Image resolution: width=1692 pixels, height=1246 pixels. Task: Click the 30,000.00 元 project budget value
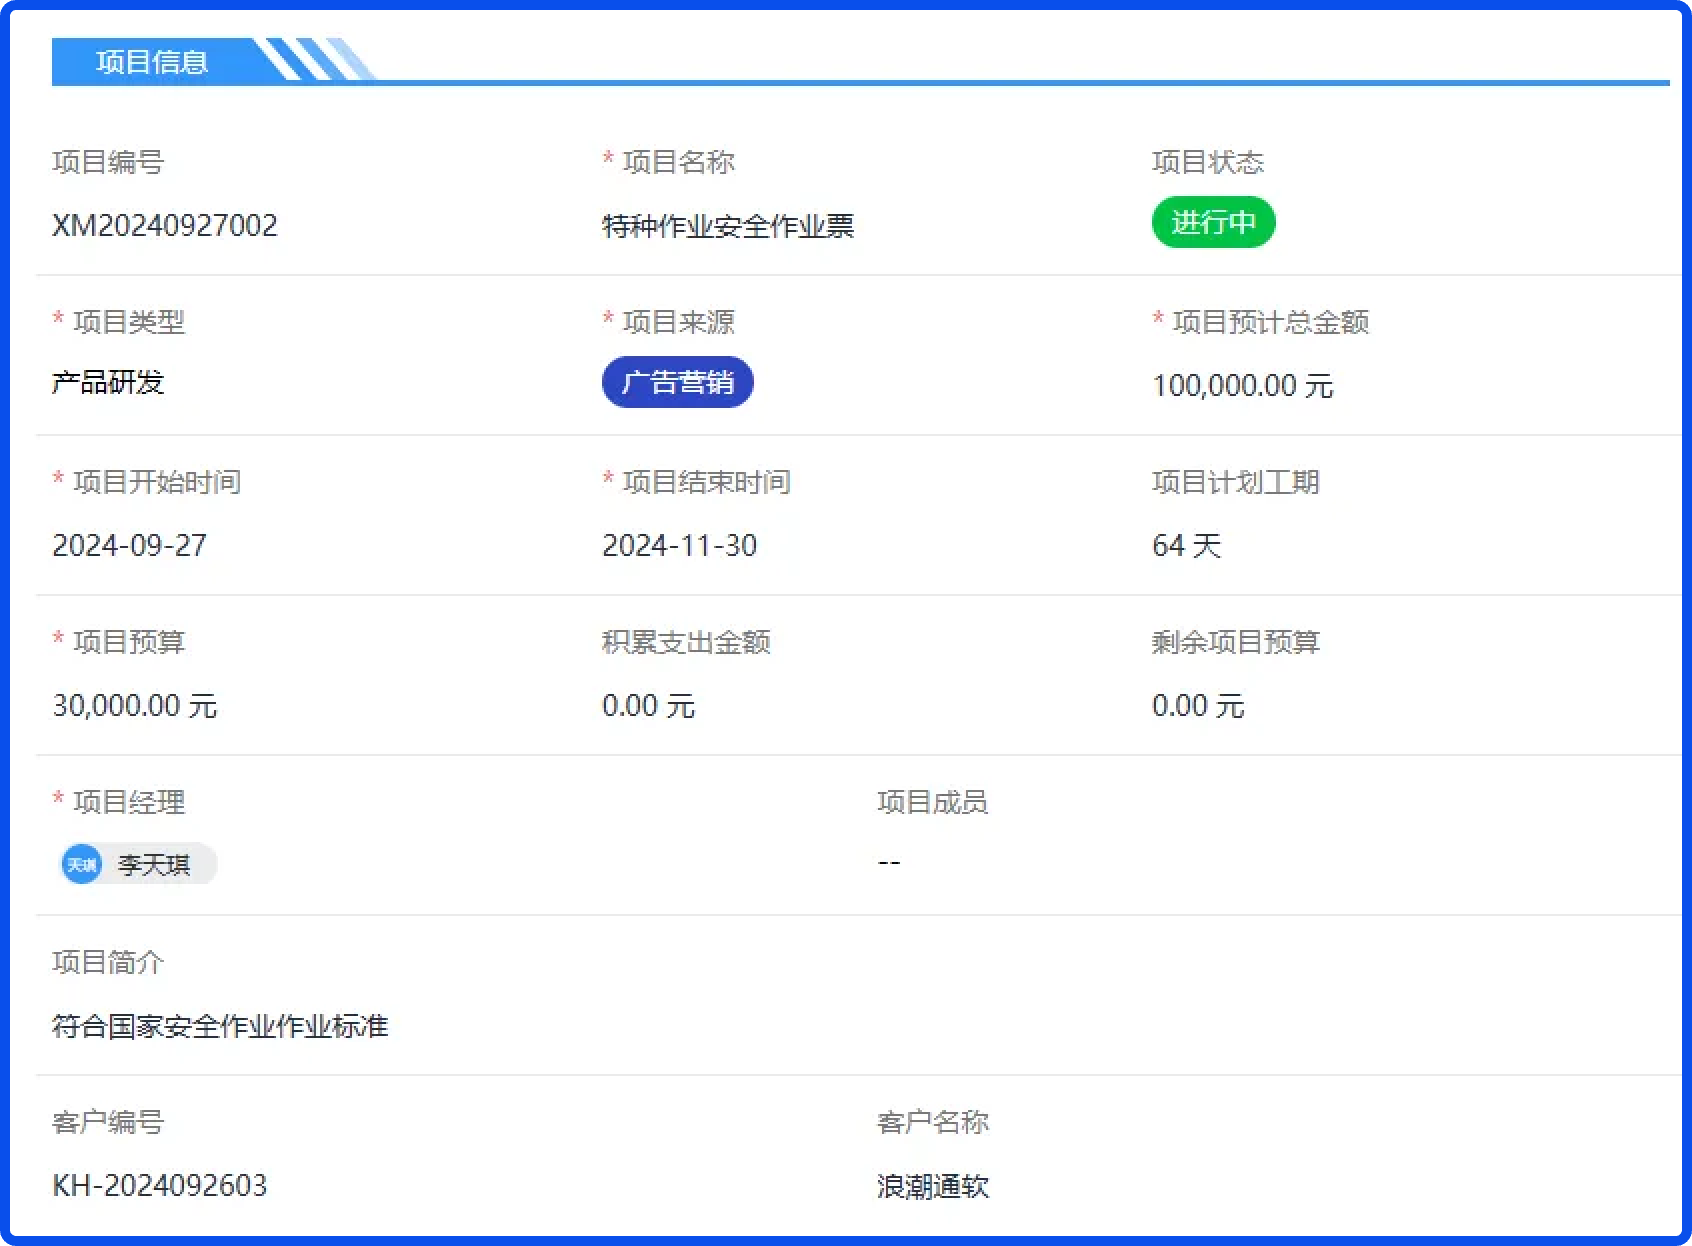(x=135, y=706)
